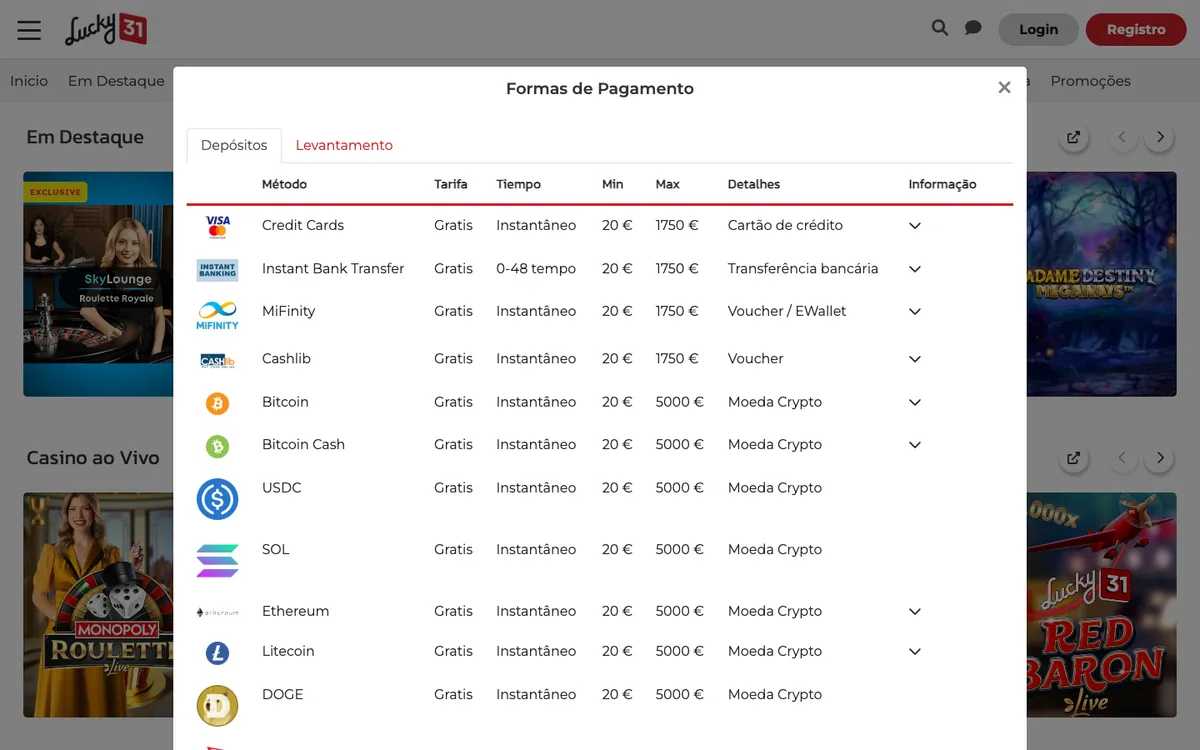
Task: Go to next Casino ao Vivo games
Action: click(x=1160, y=458)
